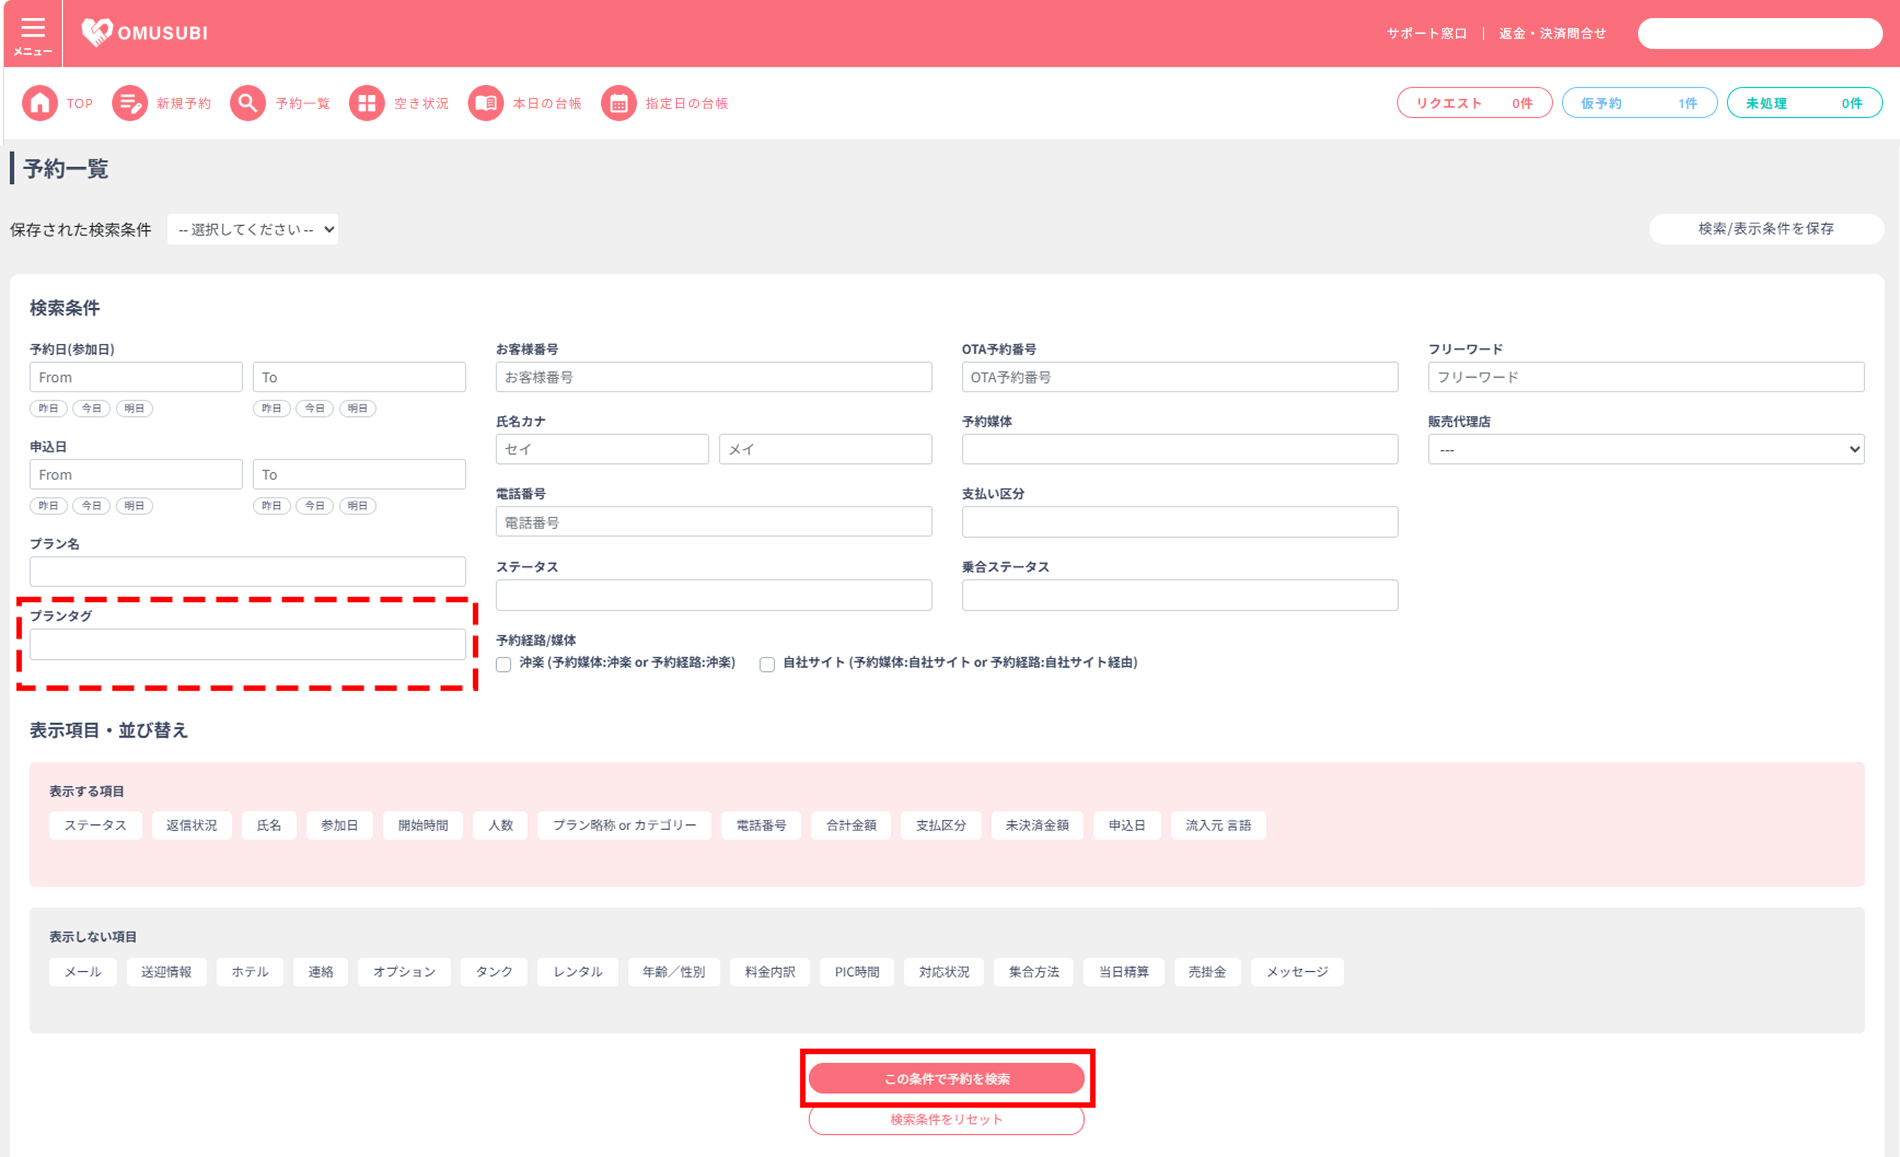Click 昨日 under 申込日 From
This screenshot has height=1157, width=1900.
coord(48,505)
